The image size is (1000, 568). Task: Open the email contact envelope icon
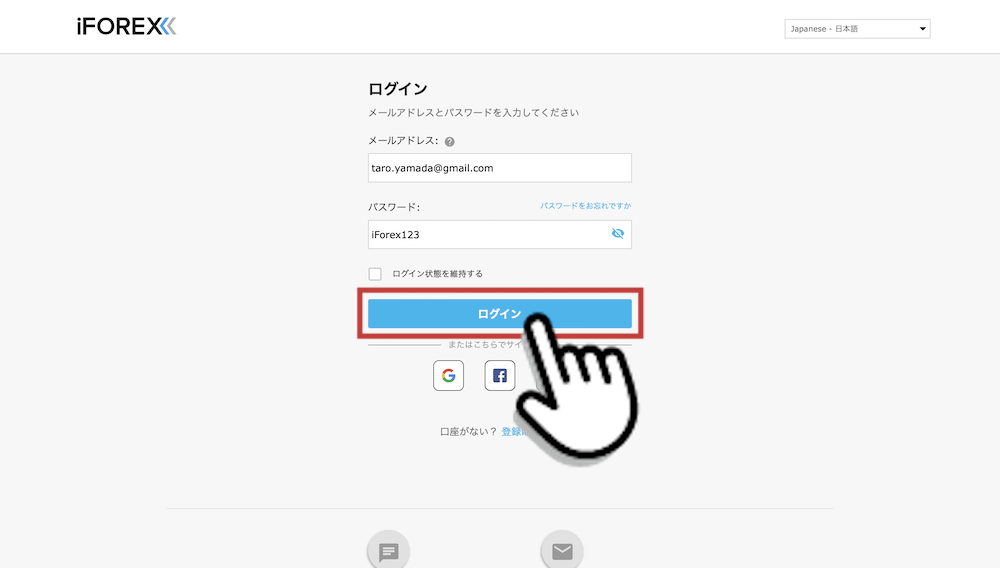pos(562,551)
